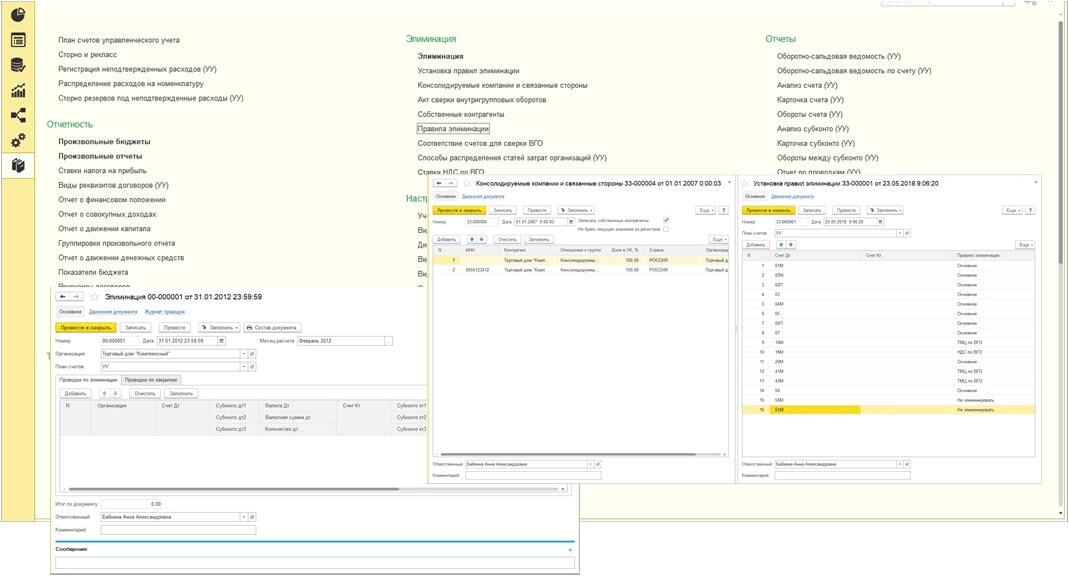Open План счетов dropdown in Элиминация window
Viewport: 1069px width, 576px height.
tap(243, 367)
